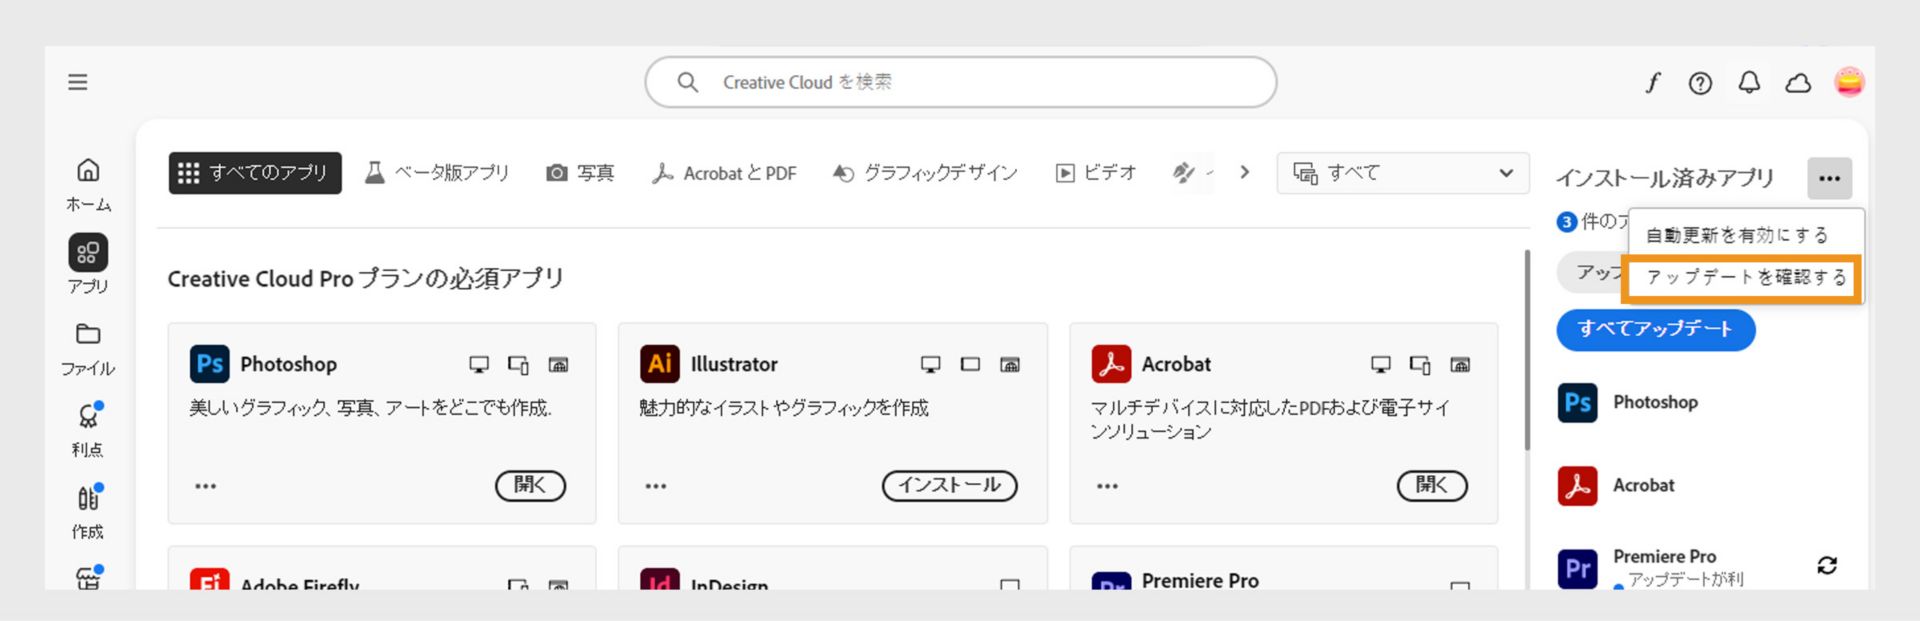Open ファイル in the sidebar

pyautogui.click(x=88, y=349)
